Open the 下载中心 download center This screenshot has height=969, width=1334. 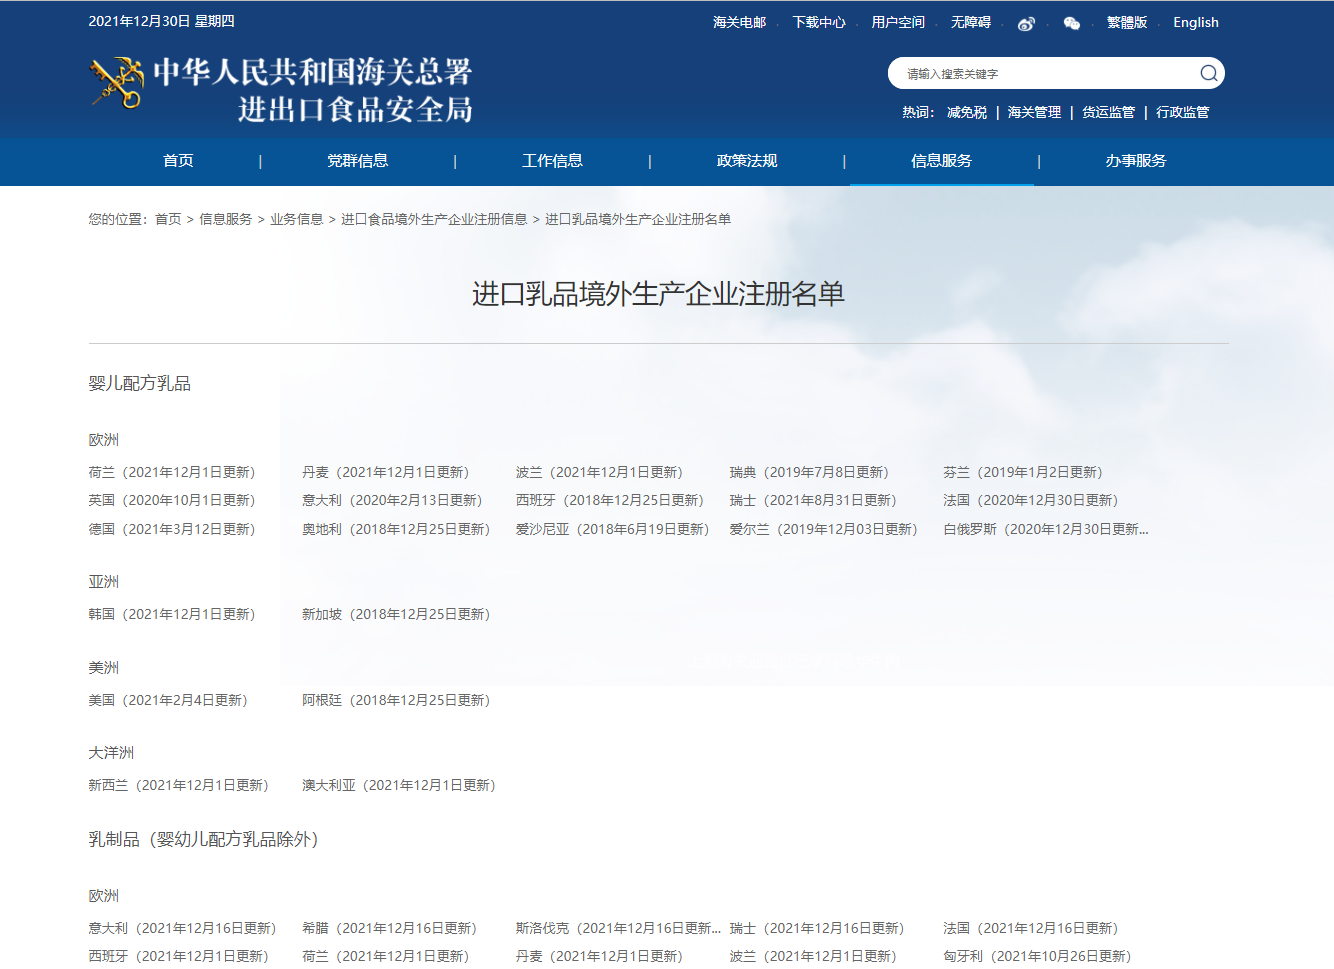click(x=818, y=22)
